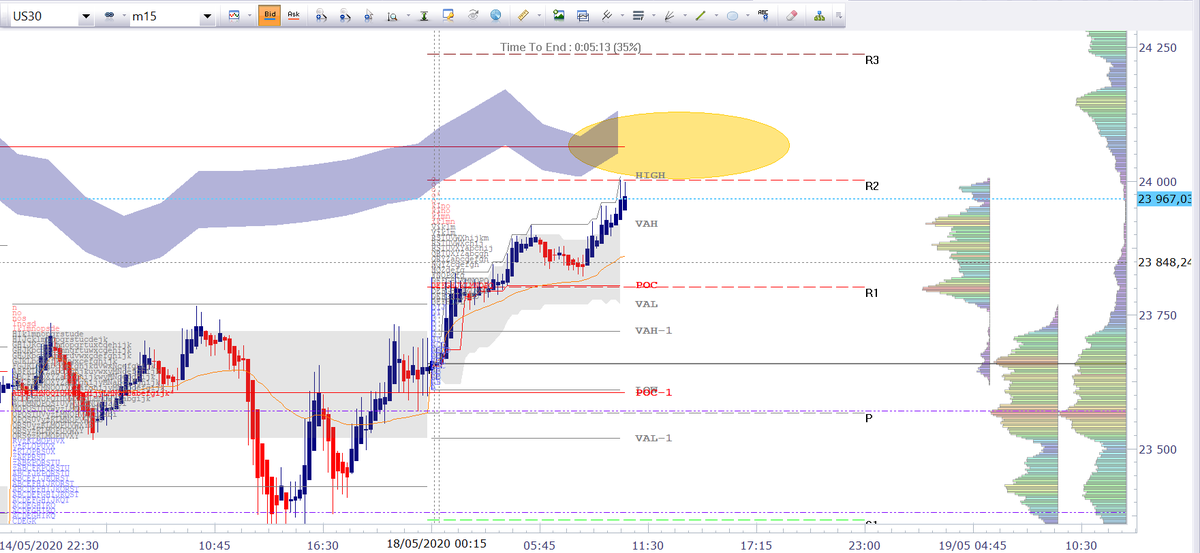
Task: Click the HIGH level label
Action: [x=650, y=175]
